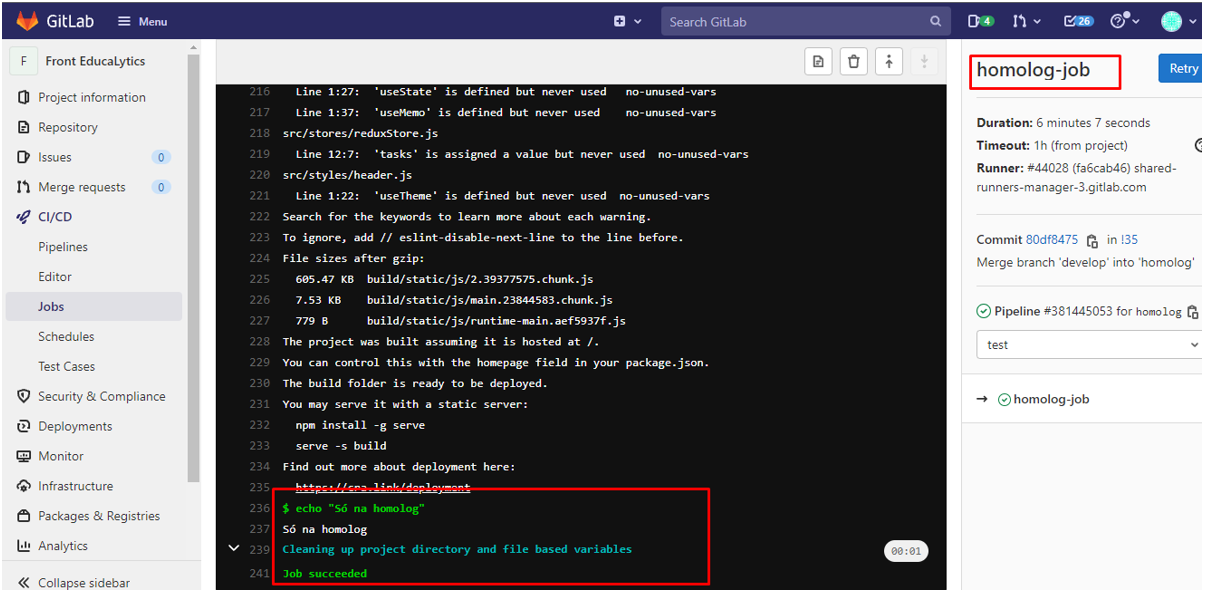Image resolution: width=1206 pixels, height=593 pixels.
Task: Open Repository in sidebar
Action: [68, 127]
